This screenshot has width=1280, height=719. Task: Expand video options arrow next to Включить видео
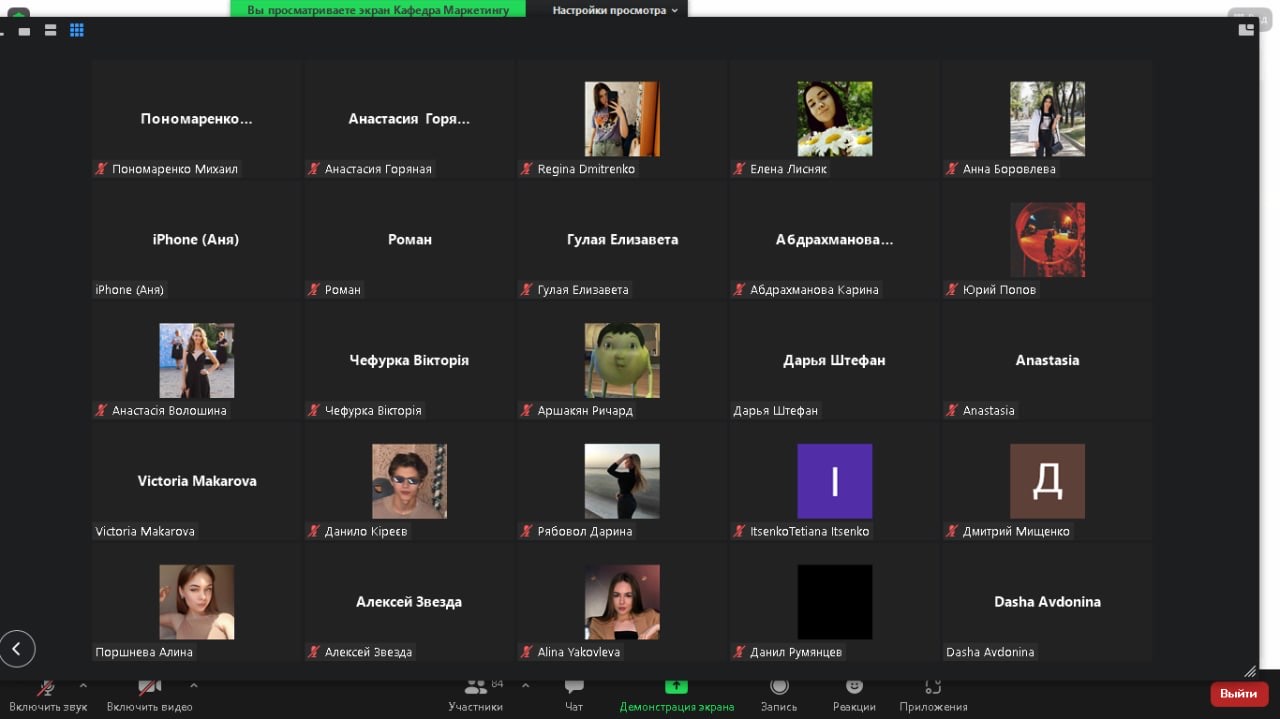point(193,686)
